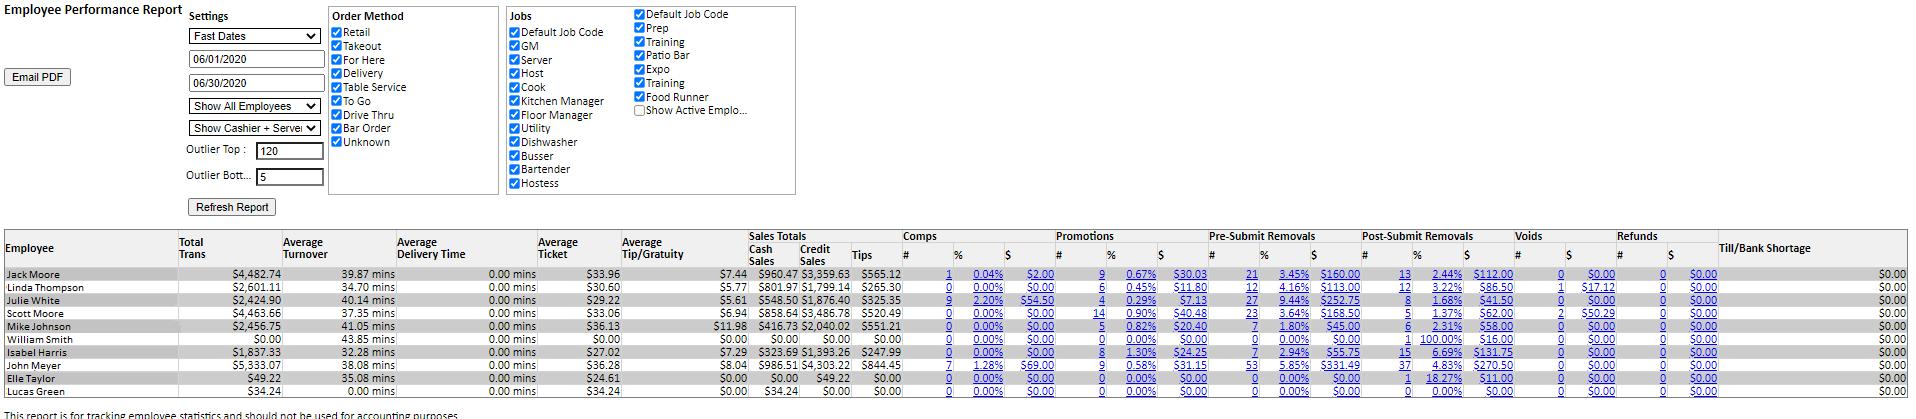
Task: Focus the Outlier Top input field
Action: coord(289,151)
